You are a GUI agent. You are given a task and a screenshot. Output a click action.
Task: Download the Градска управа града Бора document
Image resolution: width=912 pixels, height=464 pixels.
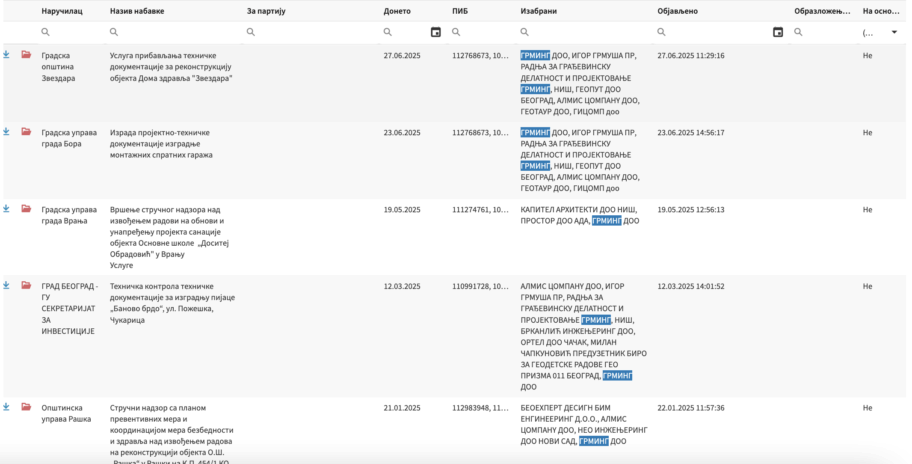pos(6,131)
